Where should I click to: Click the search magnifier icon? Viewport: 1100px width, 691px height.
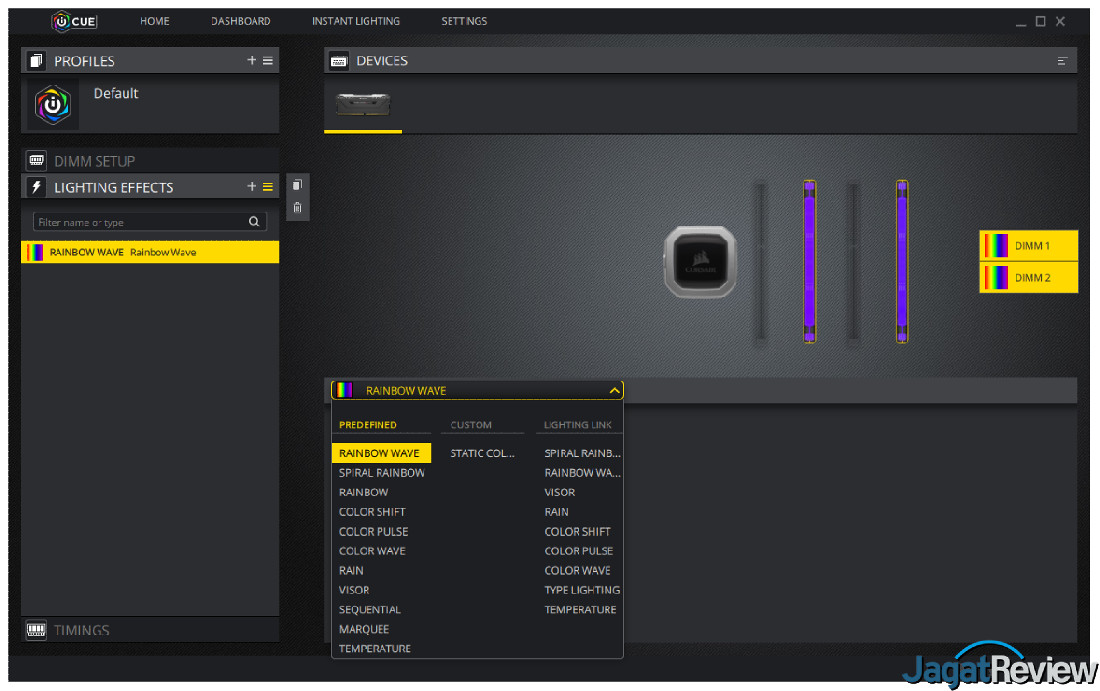pos(254,222)
